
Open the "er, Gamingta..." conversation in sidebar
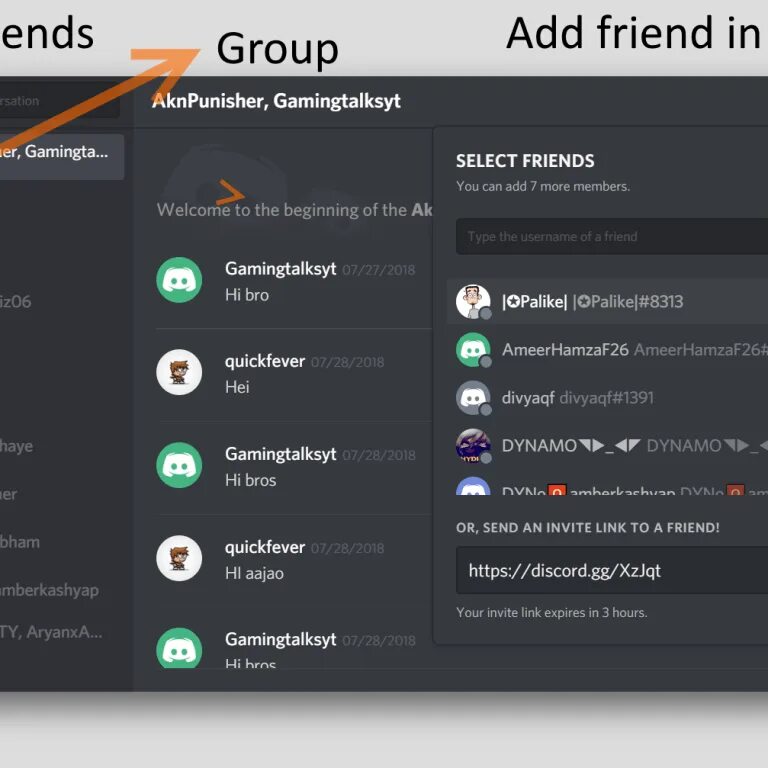point(62,157)
